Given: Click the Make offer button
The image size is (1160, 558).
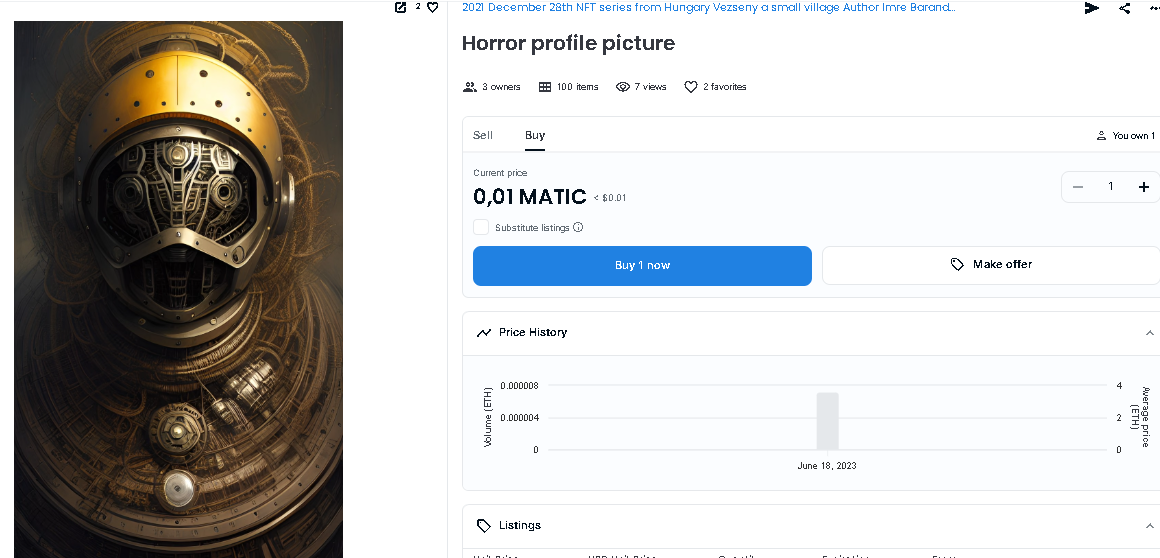Looking at the screenshot, I should coord(990,265).
